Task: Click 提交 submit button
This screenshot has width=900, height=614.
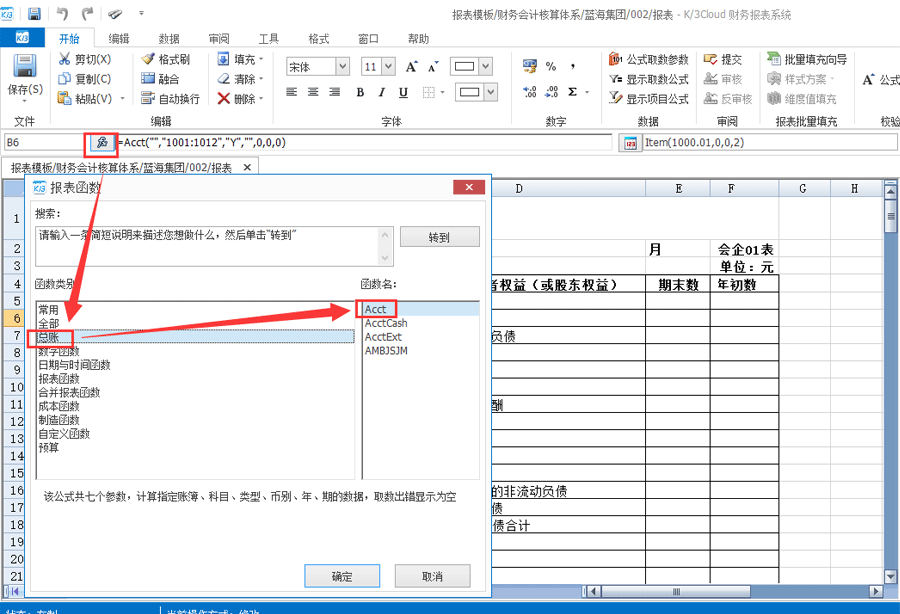Action: tap(723, 59)
